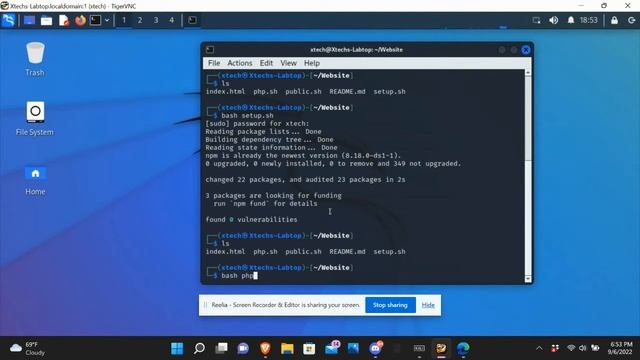Open Task View on Windows taskbar

point(222,348)
